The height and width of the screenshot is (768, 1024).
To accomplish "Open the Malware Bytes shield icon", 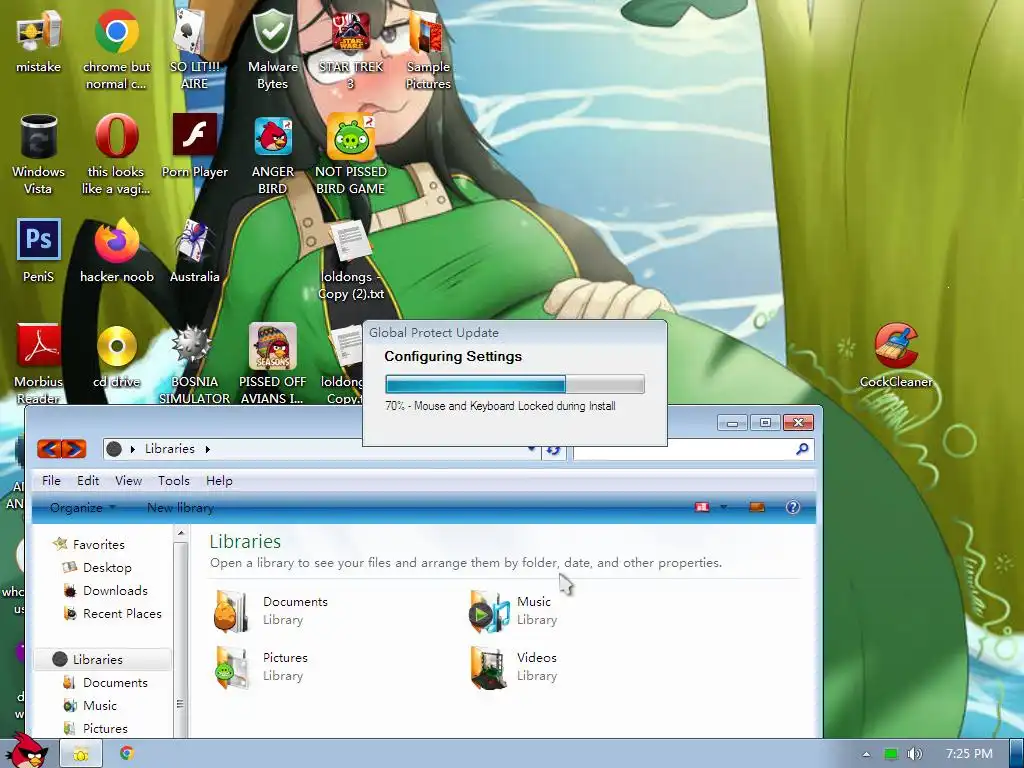I will (272, 49).
